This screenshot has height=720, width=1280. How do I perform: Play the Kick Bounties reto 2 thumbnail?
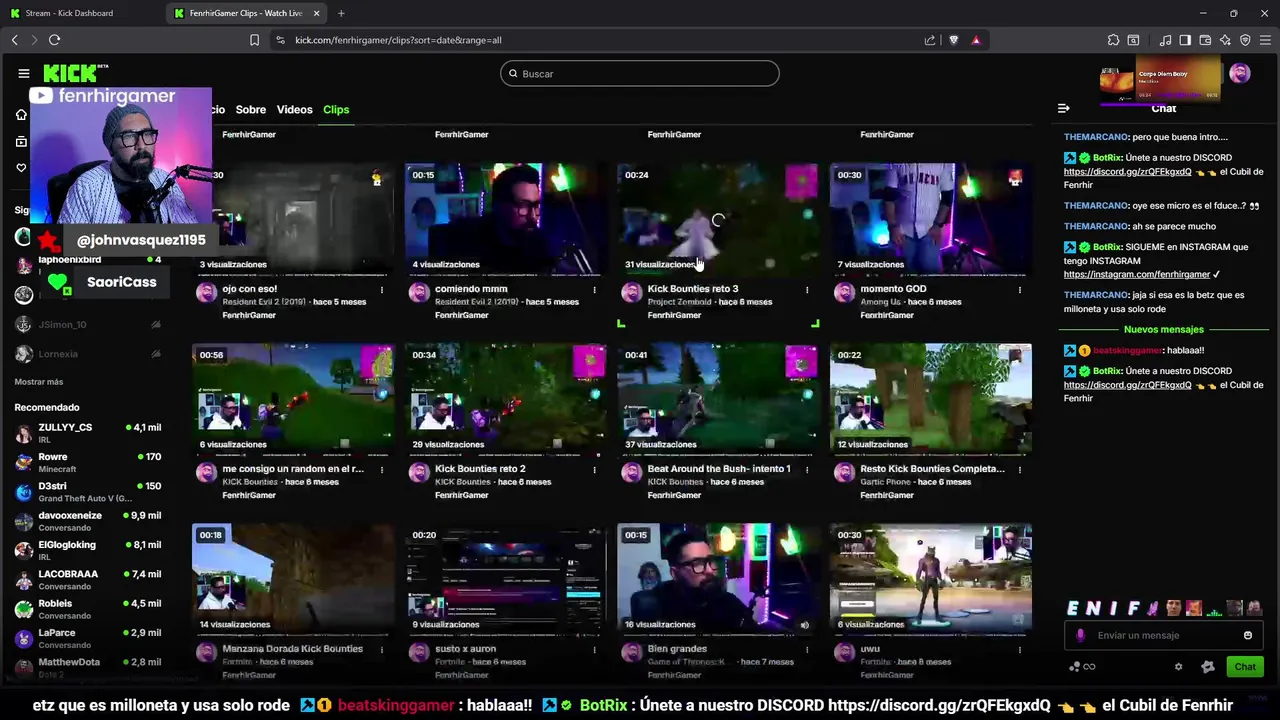505,399
